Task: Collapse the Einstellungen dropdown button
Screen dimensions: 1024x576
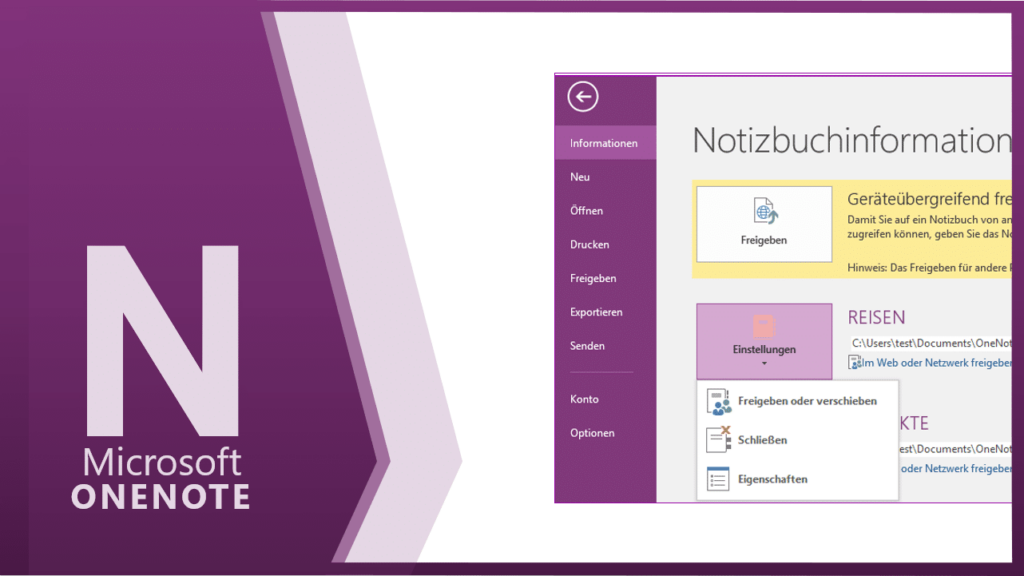Action: click(764, 341)
